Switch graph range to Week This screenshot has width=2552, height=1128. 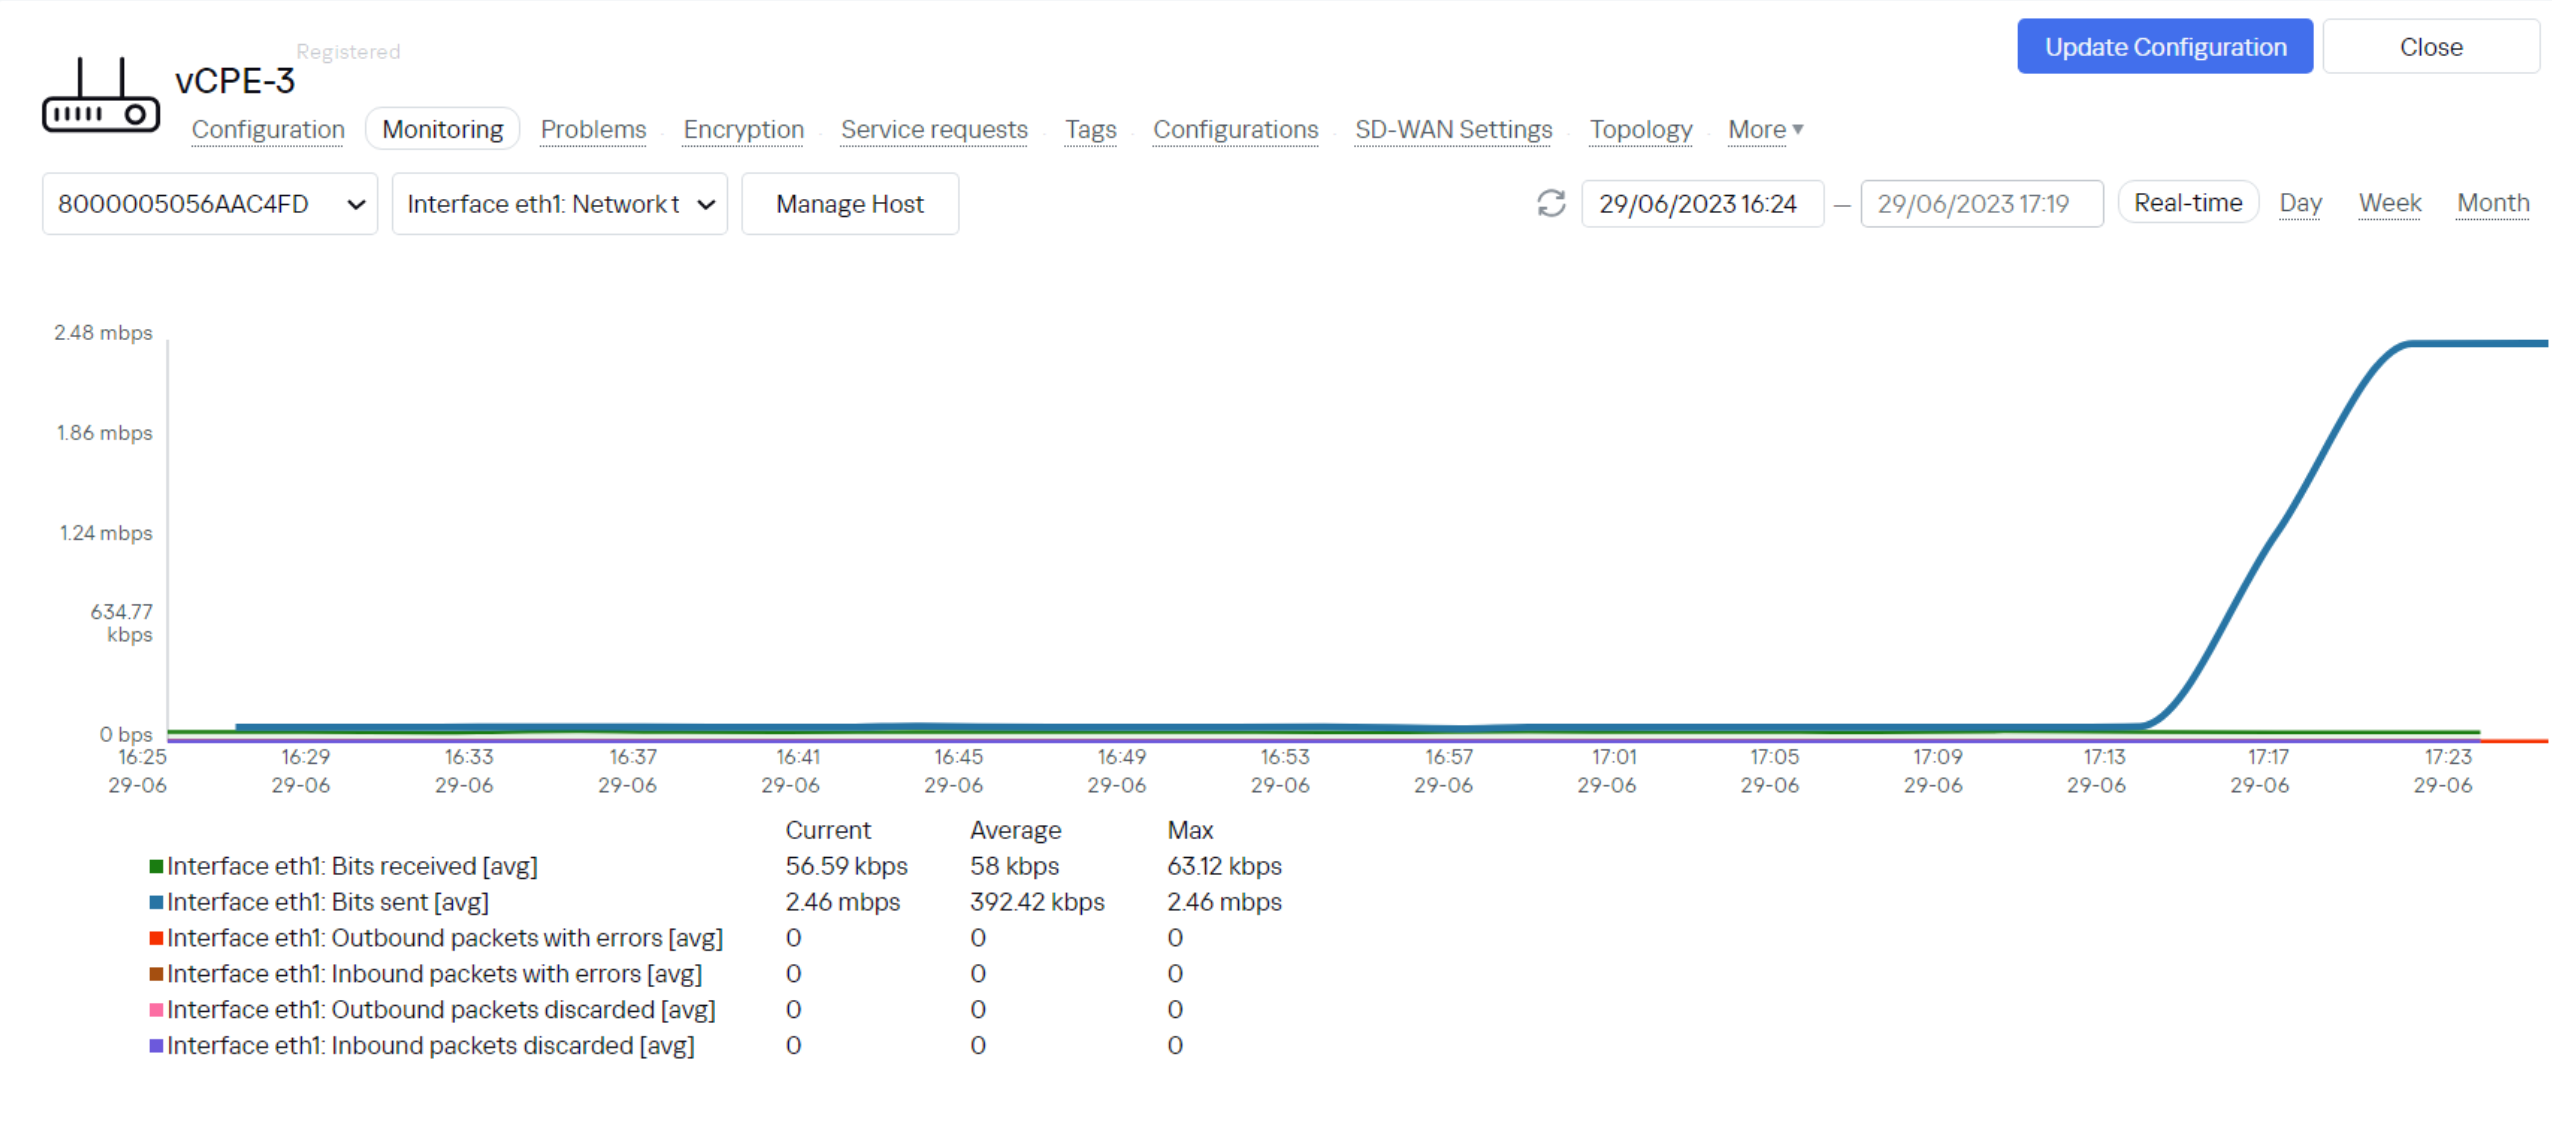point(2389,203)
